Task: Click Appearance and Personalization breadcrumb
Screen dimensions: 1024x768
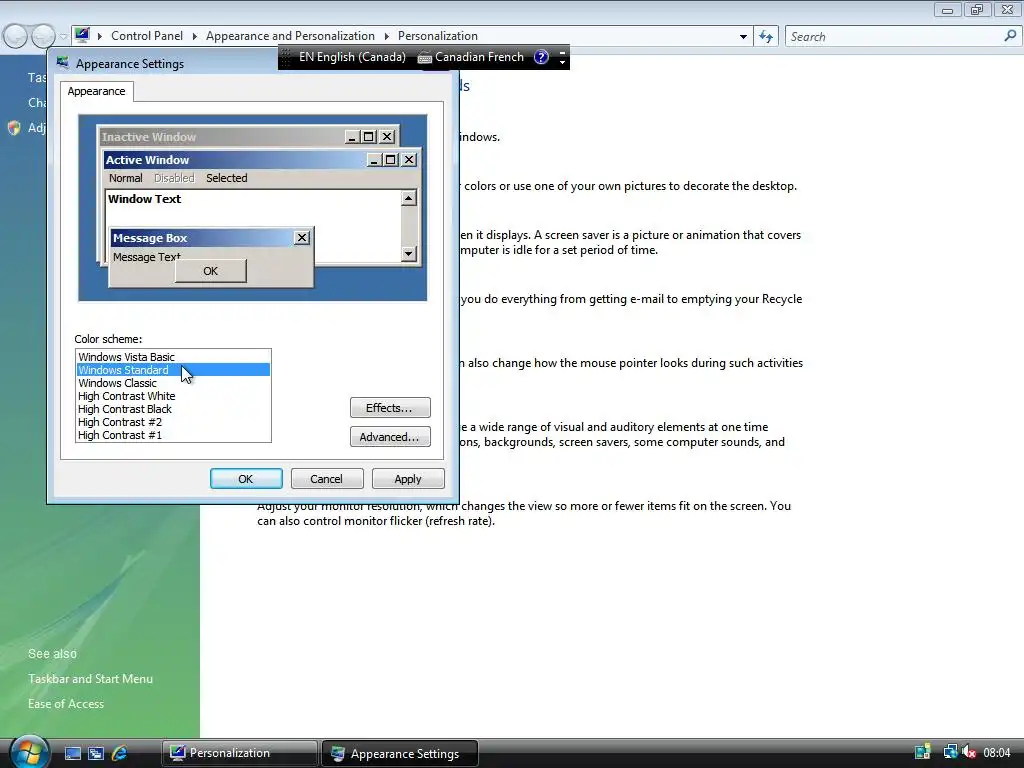Action: click(291, 36)
